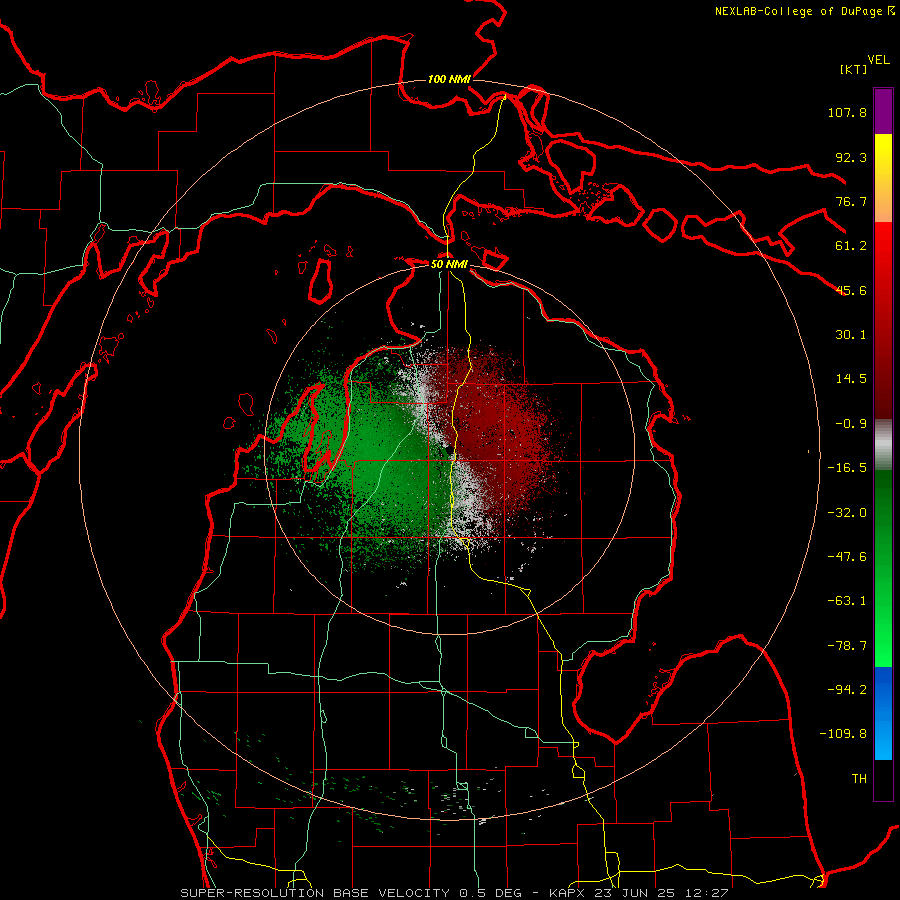Image resolution: width=900 pixels, height=900 pixels.
Task: Click the 50 NMI range ring label
Action: [449, 264]
